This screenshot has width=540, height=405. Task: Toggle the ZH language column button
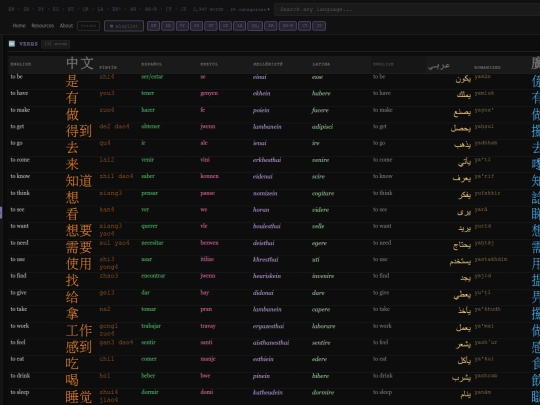tap(168, 26)
